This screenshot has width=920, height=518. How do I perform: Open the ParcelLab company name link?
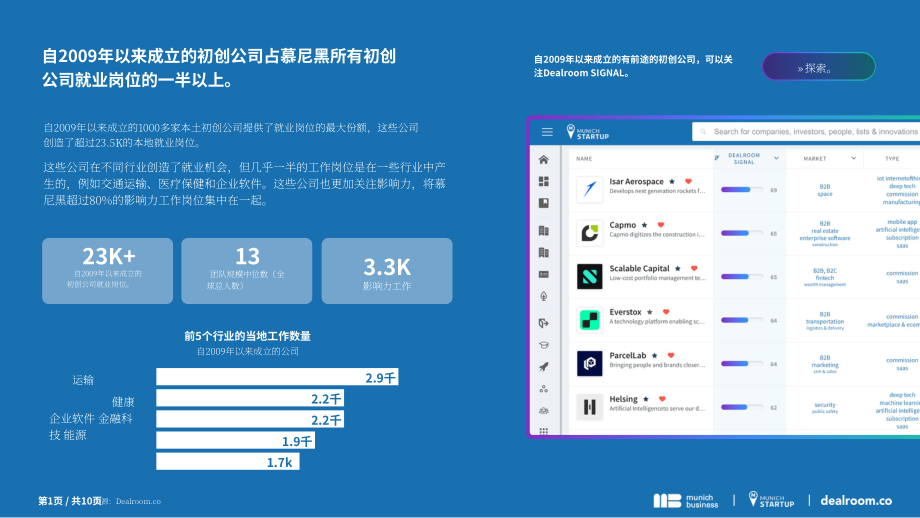click(x=627, y=356)
